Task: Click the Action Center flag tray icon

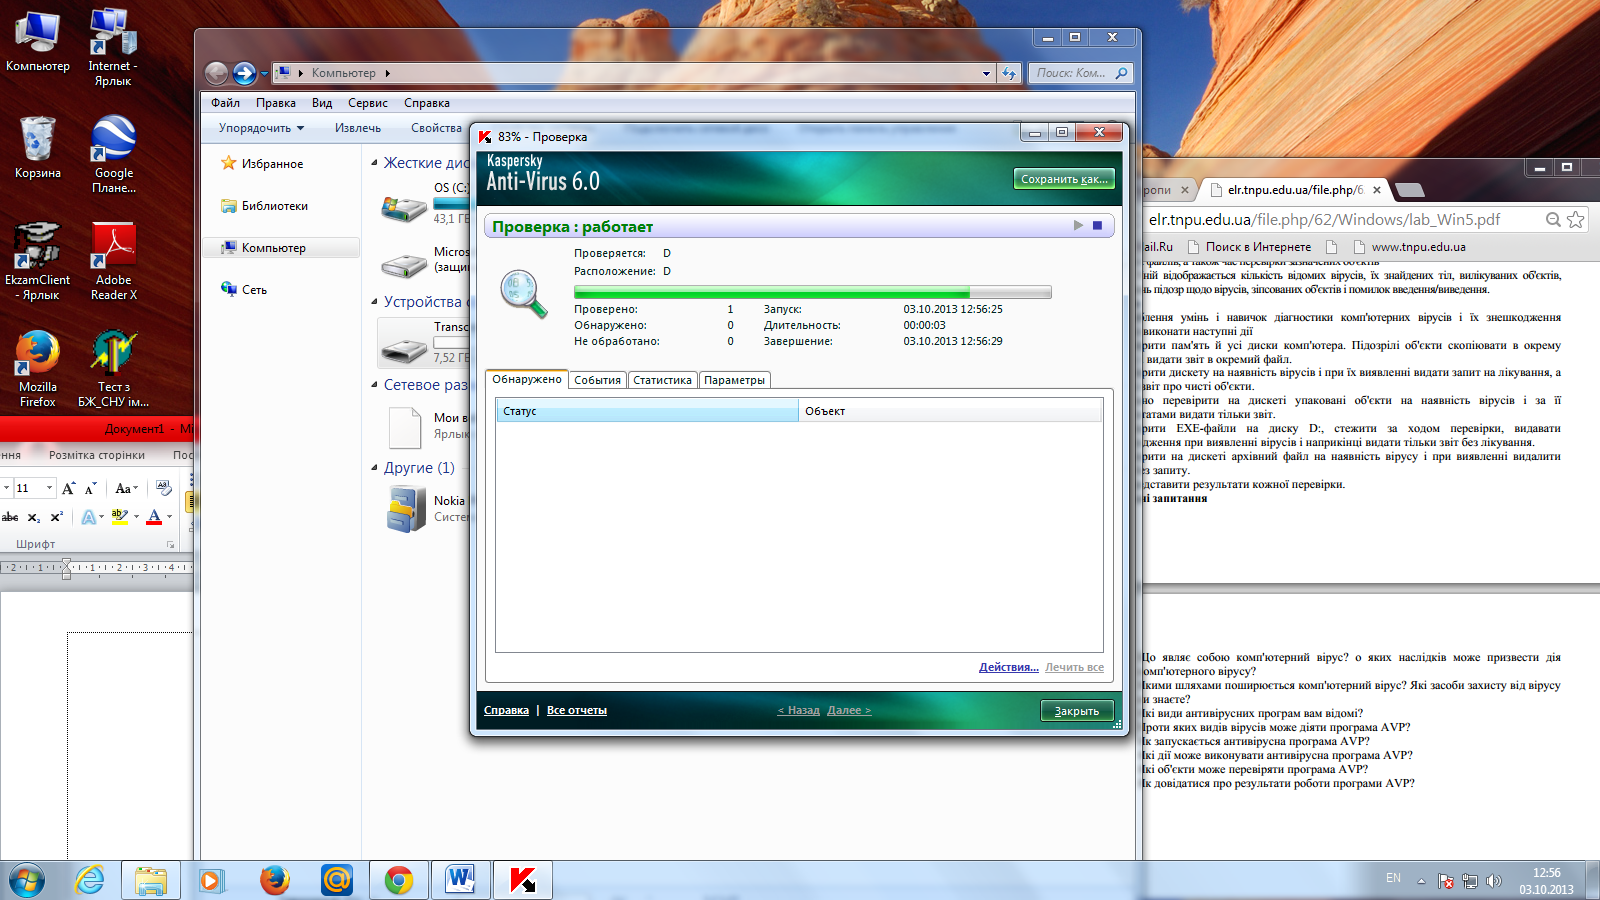Action: (x=1445, y=881)
